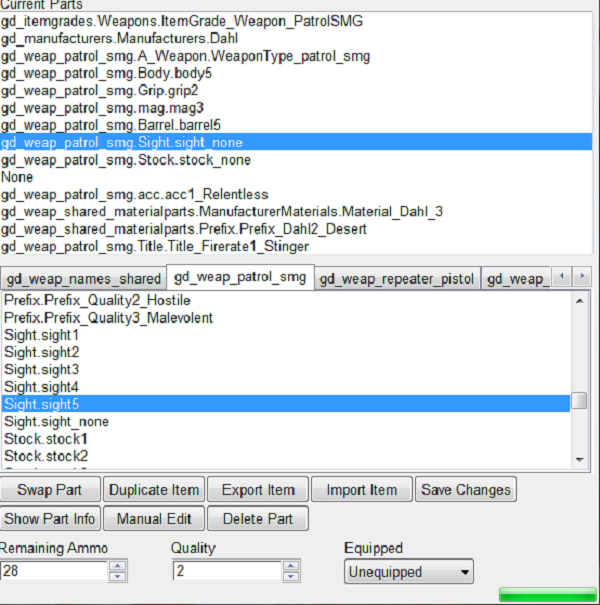Click the parts list scroll down arrow
600x605 pixels.
pos(579,459)
